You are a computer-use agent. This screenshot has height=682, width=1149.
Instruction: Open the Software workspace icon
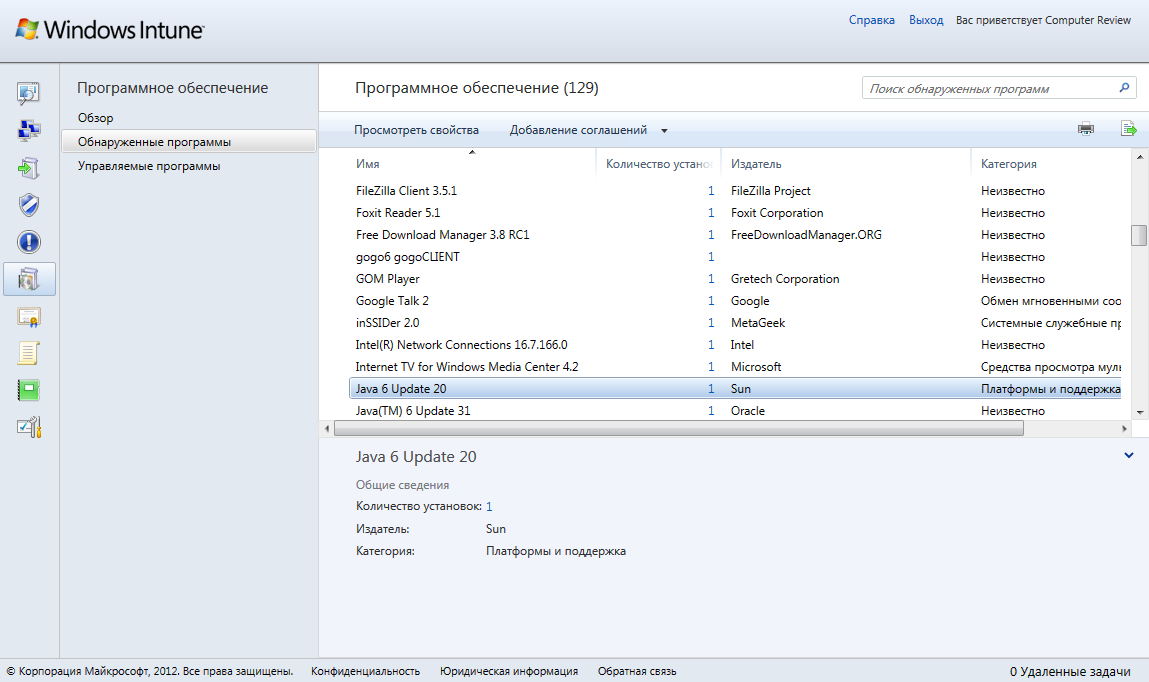[x=29, y=279]
